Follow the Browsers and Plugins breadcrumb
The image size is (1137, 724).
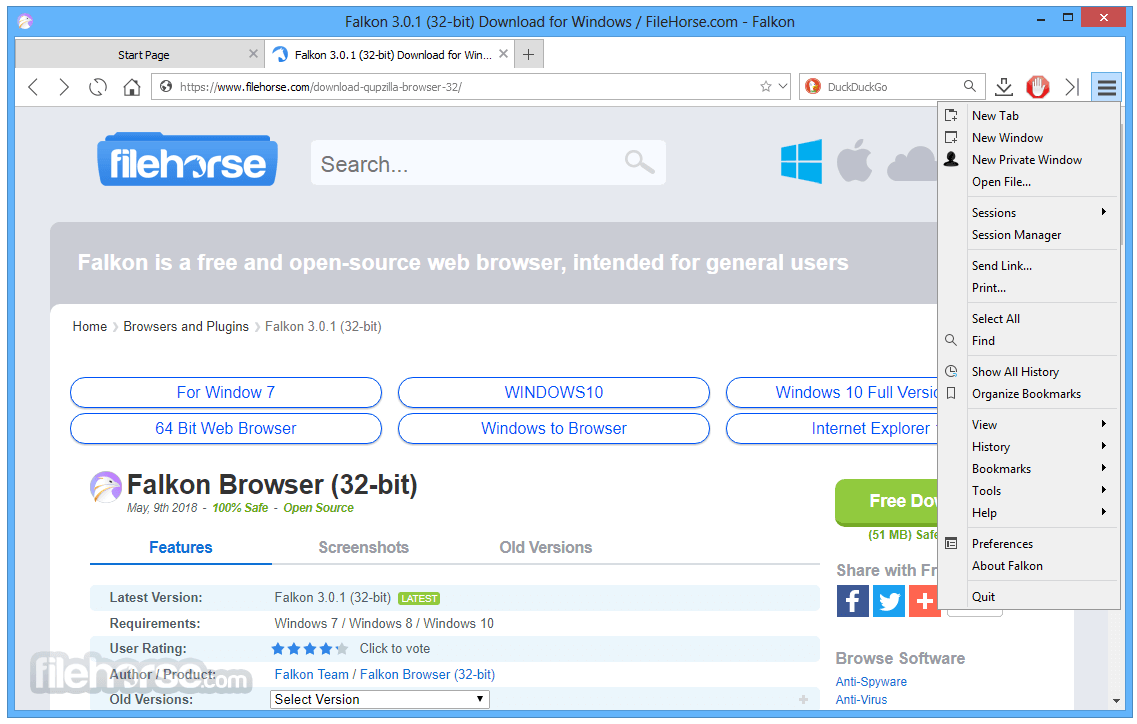pos(186,326)
